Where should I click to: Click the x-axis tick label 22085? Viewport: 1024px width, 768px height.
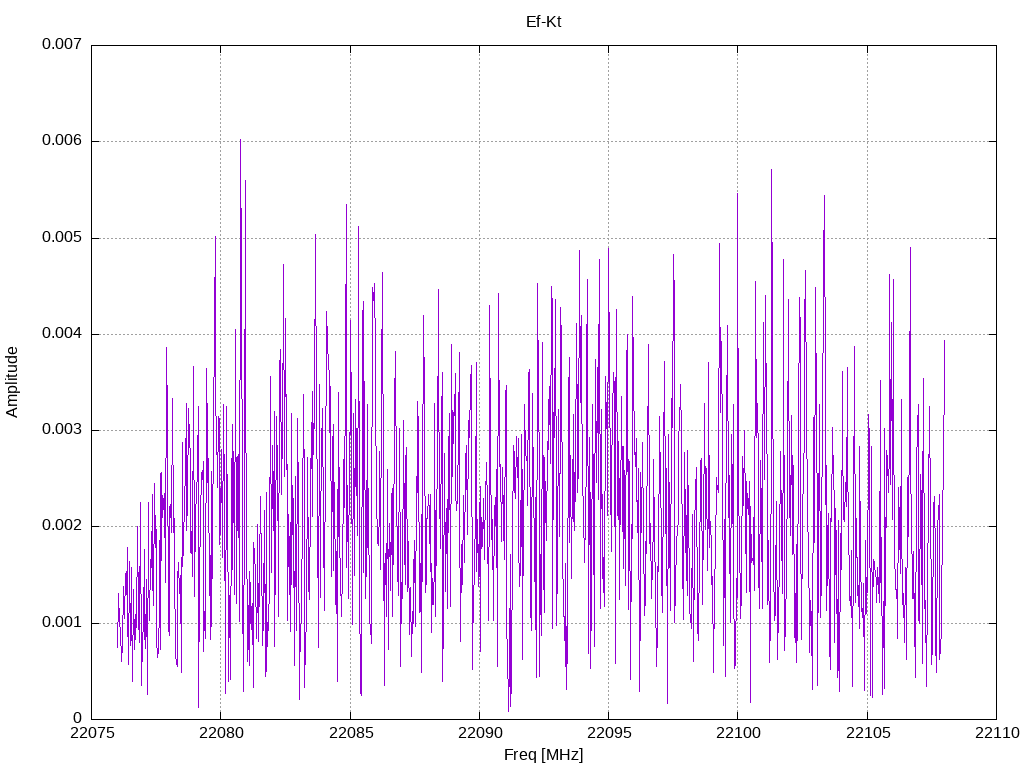(351, 733)
